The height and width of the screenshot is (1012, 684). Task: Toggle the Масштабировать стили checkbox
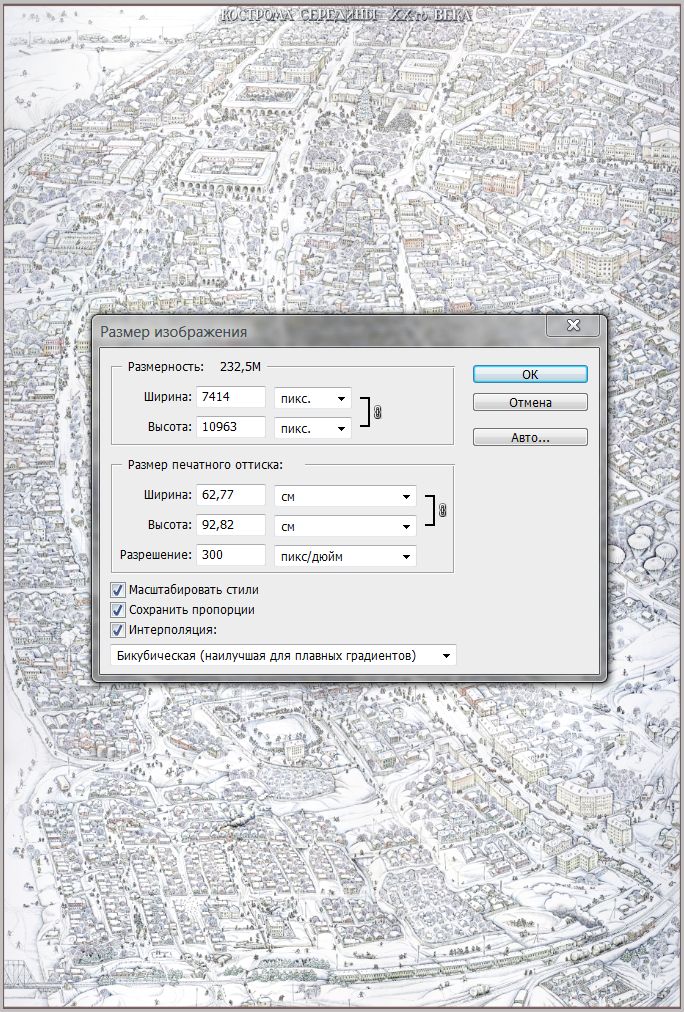pyautogui.click(x=118, y=589)
